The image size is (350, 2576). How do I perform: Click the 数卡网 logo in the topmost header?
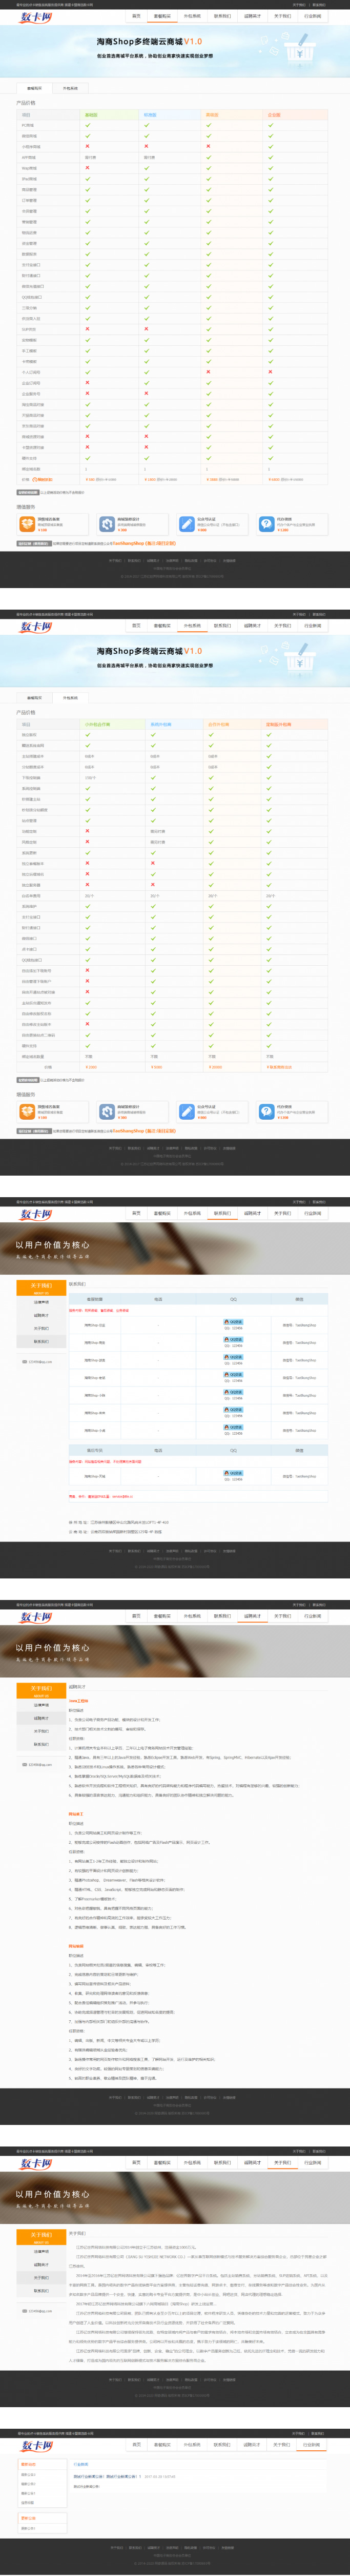pyautogui.click(x=36, y=17)
